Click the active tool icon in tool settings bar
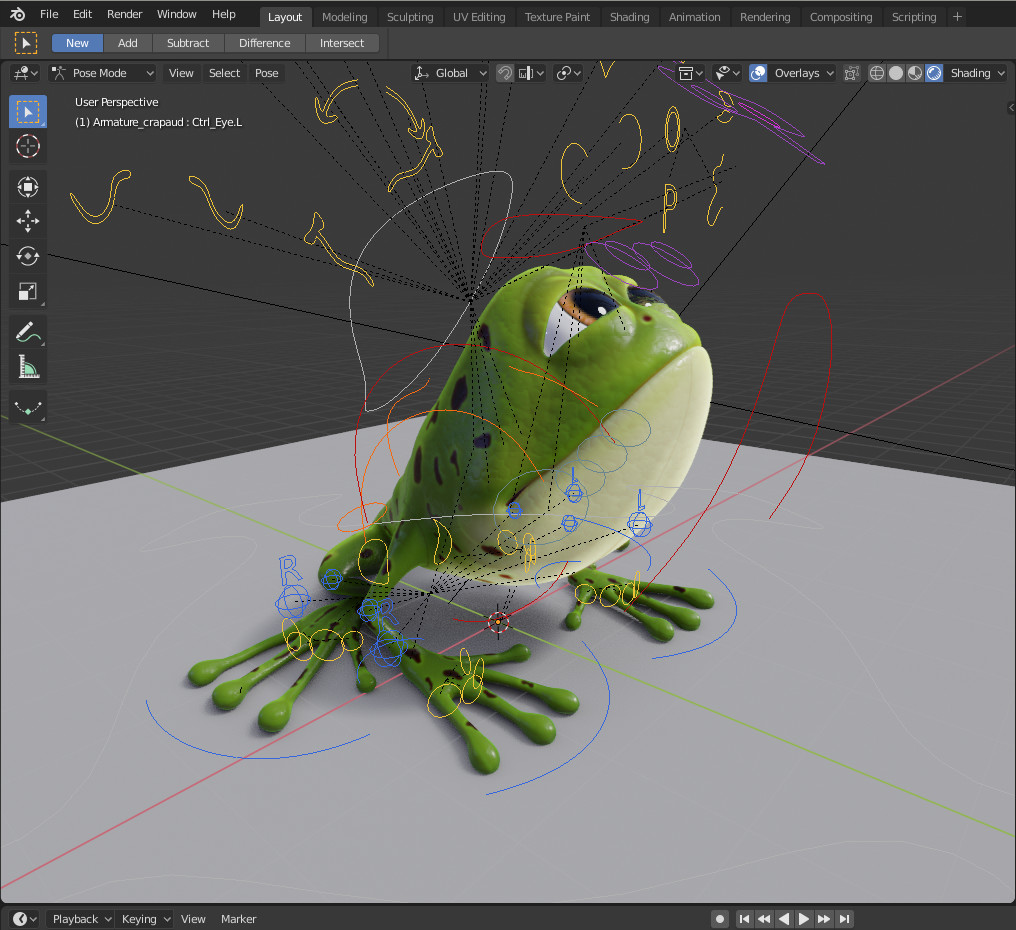 click(25, 43)
